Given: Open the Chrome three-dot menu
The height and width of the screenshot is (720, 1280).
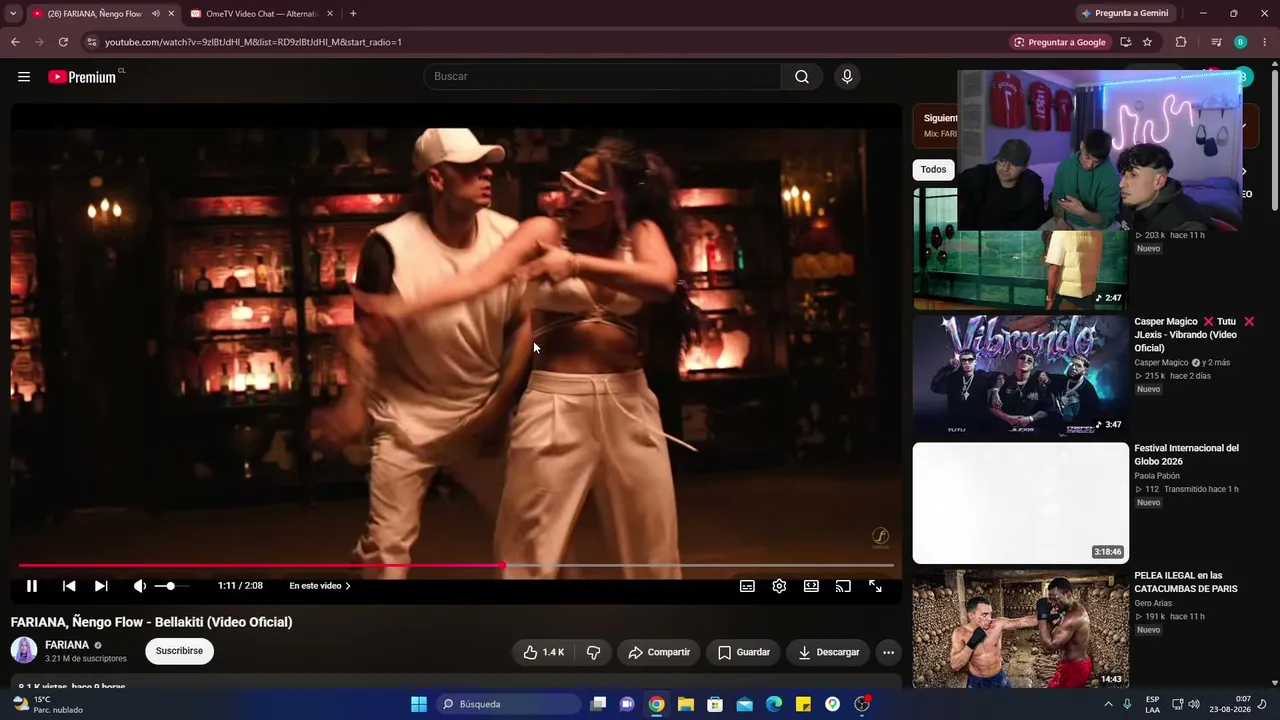Looking at the screenshot, I should (1265, 42).
